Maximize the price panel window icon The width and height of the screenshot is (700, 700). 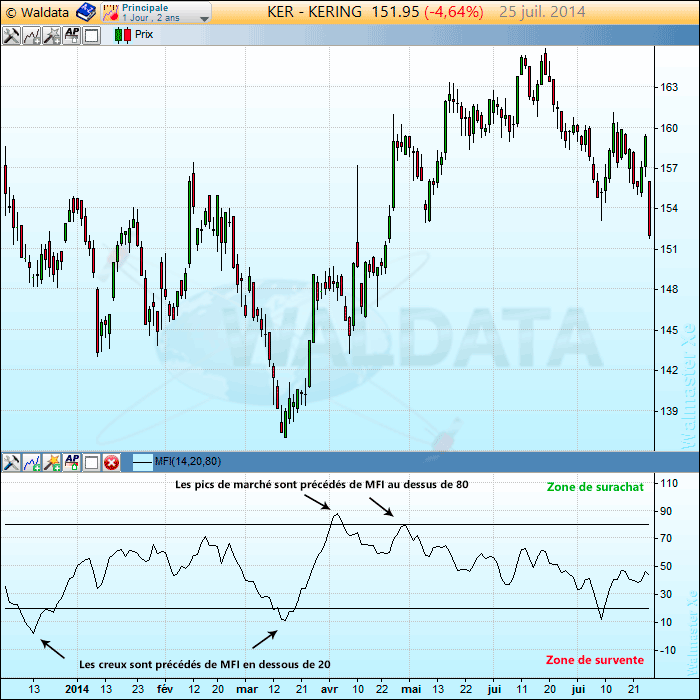tap(92, 35)
